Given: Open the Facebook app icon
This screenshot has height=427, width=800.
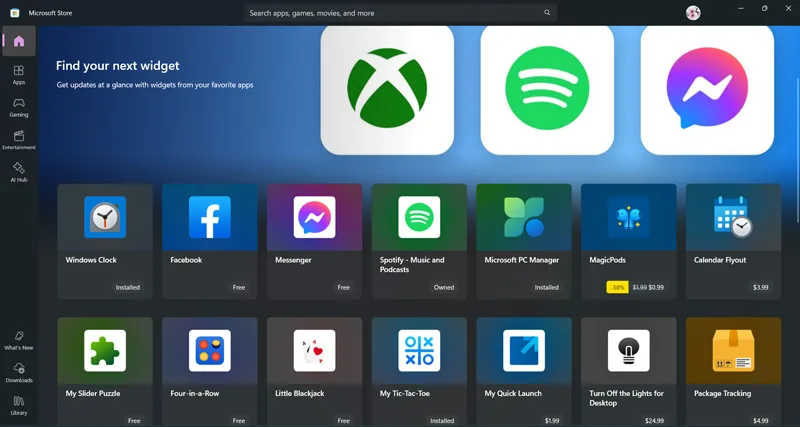Looking at the screenshot, I should click(210, 217).
